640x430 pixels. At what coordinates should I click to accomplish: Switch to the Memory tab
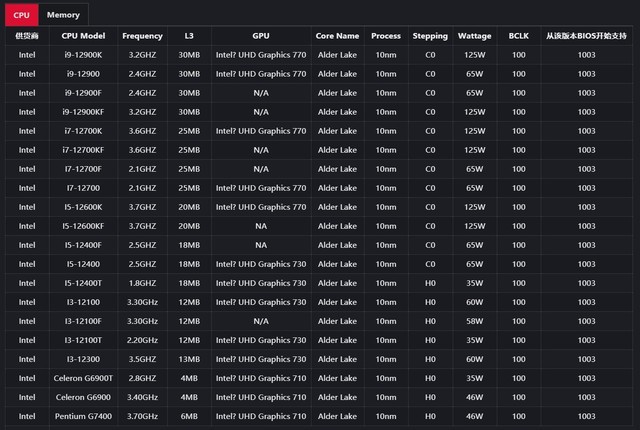click(x=63, y=15)
